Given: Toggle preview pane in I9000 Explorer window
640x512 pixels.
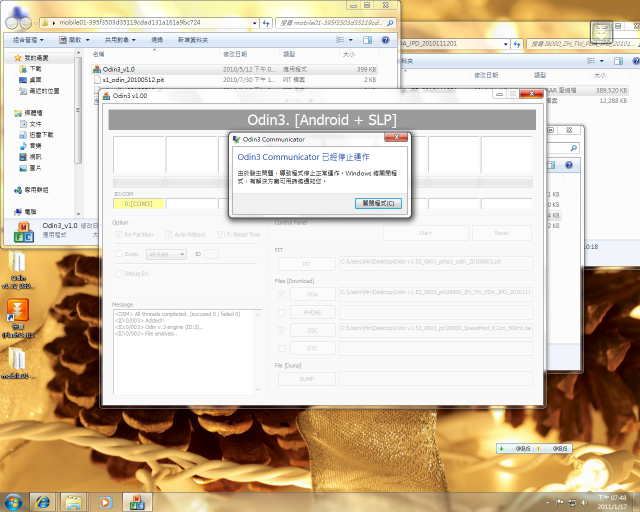Looking at the screenshot, I should pyautogui.click(x=618, y=61).
